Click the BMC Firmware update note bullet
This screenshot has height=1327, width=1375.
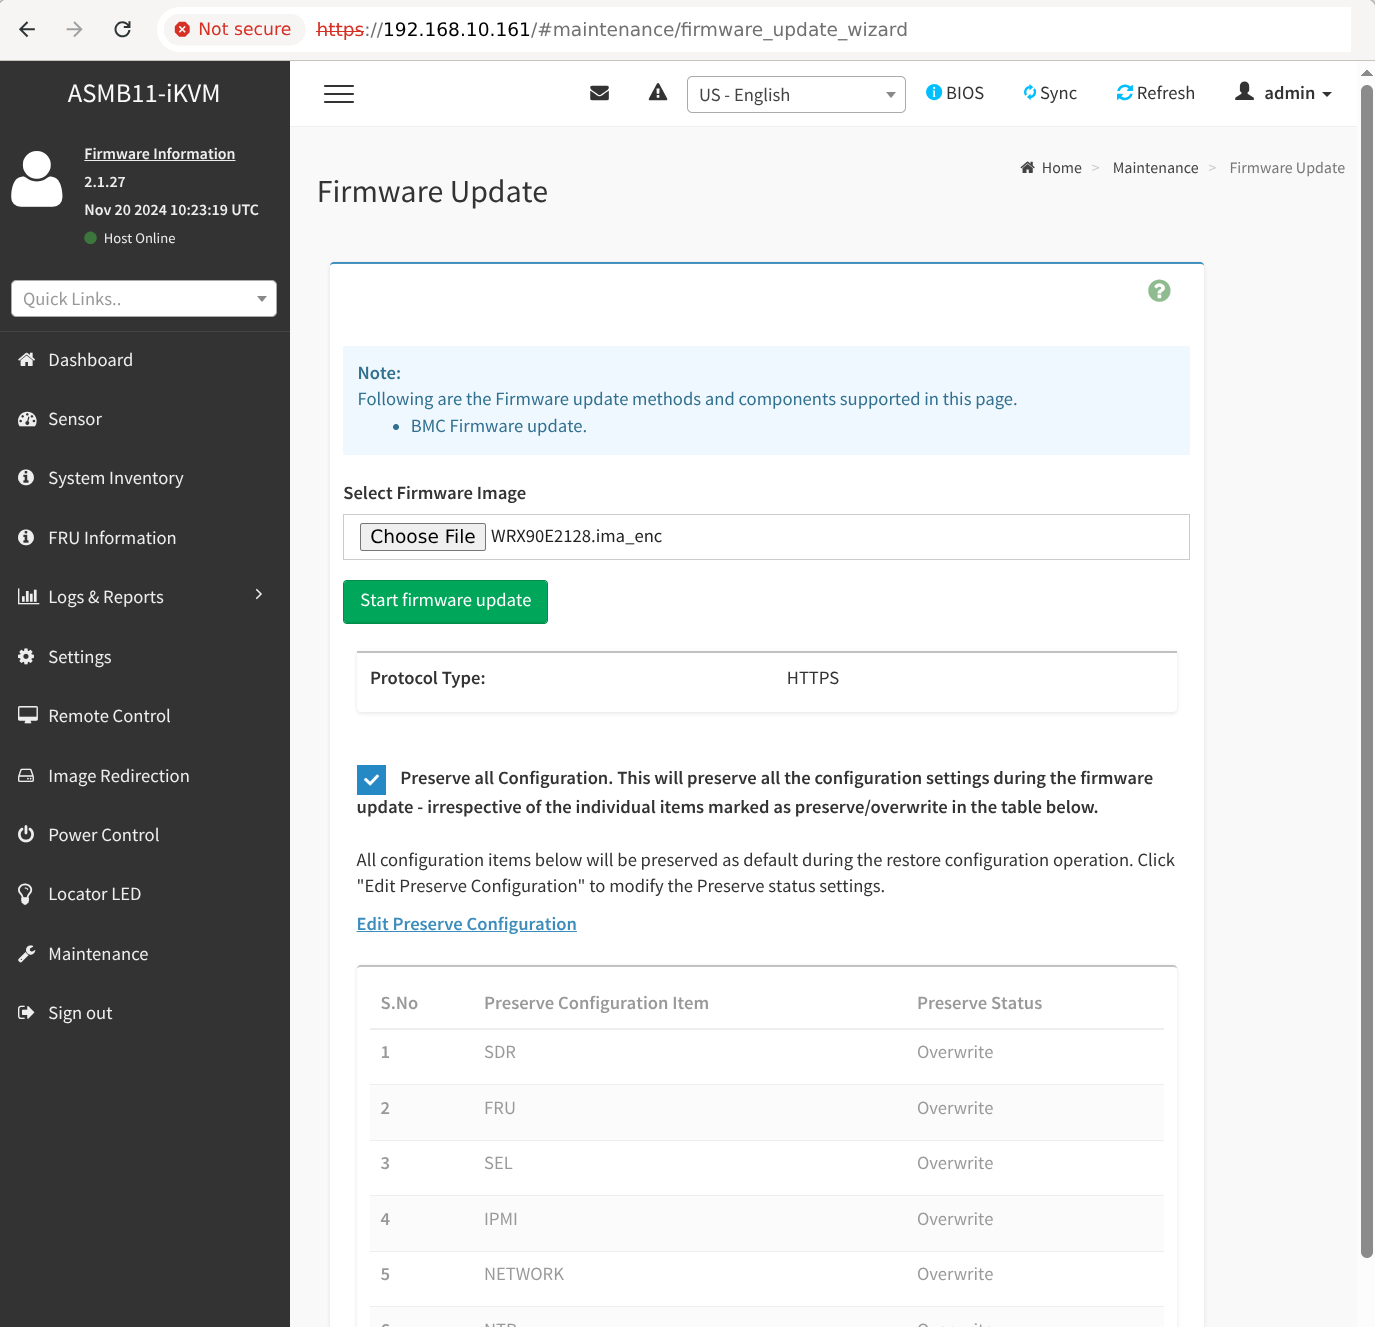point(499,426)
